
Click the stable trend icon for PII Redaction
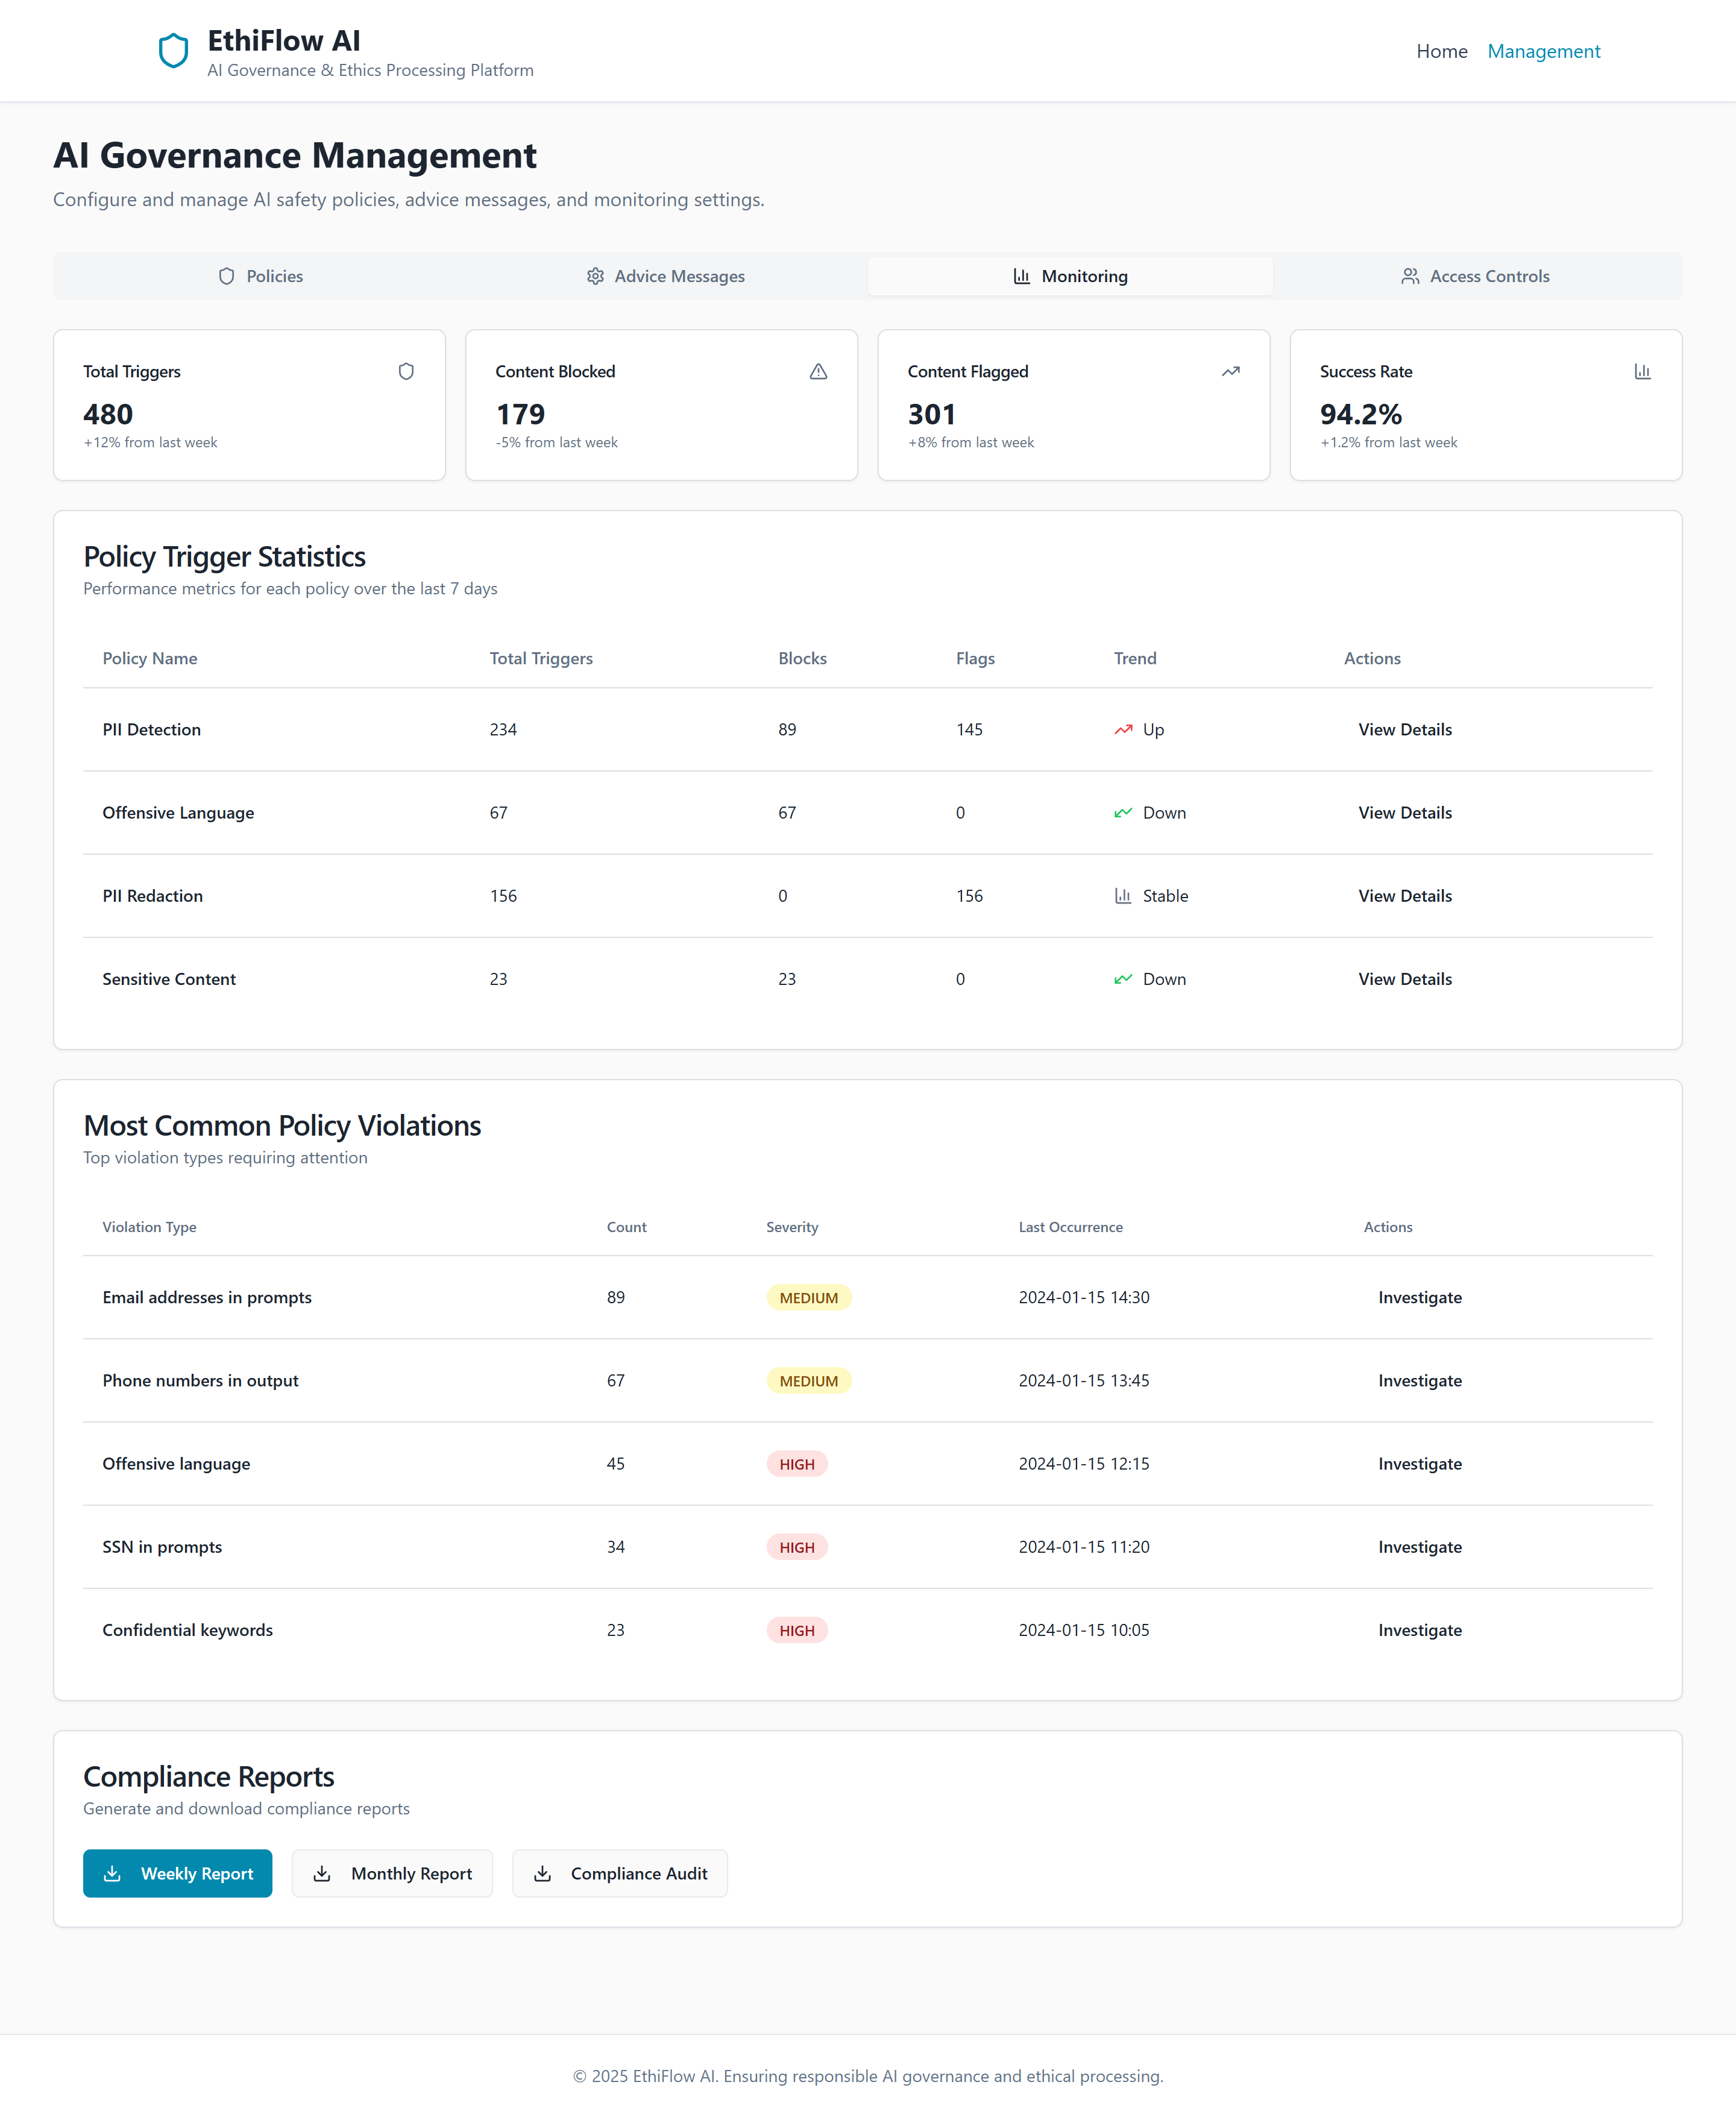click(1124, 896)
